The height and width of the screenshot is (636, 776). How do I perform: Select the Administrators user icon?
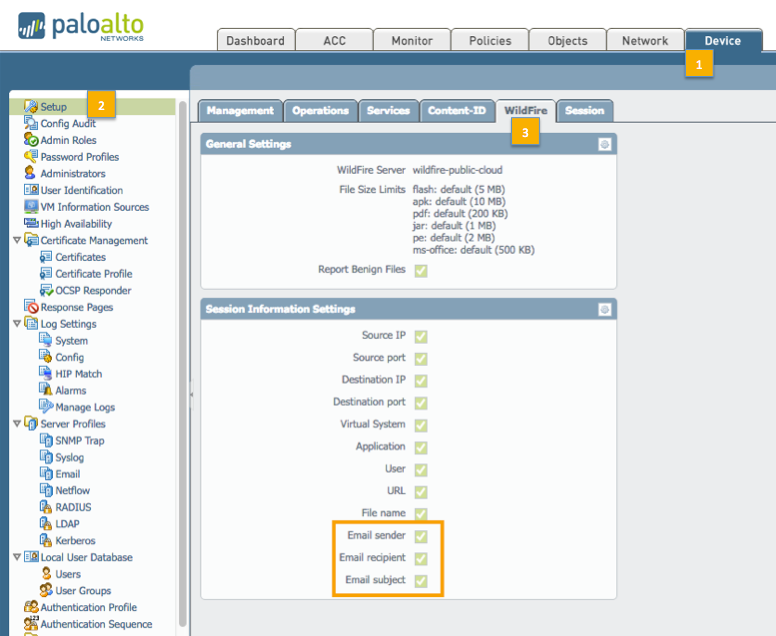pos(31,174)
